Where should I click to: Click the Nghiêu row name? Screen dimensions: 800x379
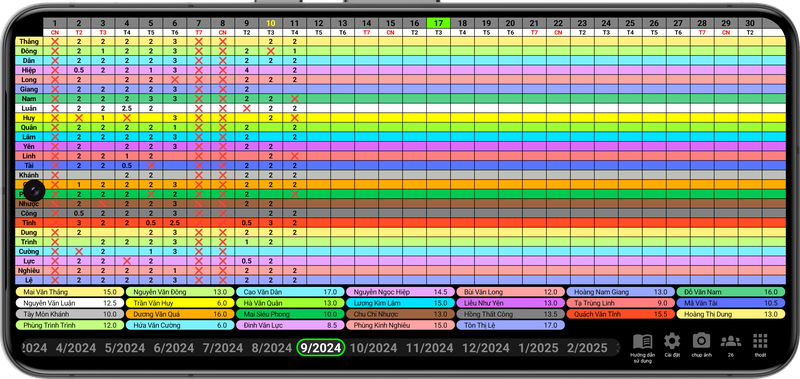(30, 270)
